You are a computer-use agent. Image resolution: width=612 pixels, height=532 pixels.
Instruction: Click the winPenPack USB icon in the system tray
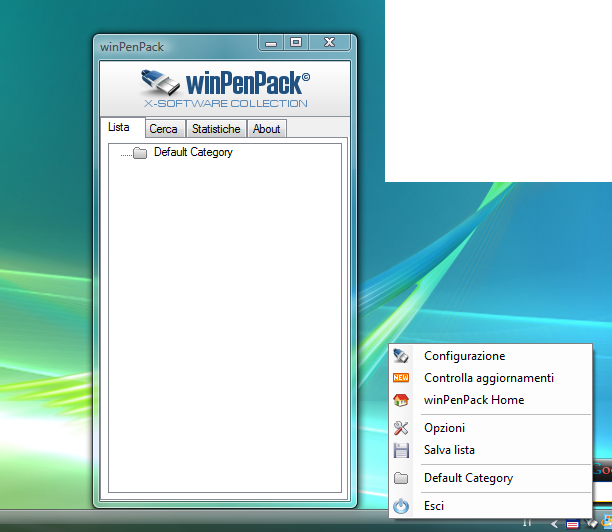coord(591,523)
